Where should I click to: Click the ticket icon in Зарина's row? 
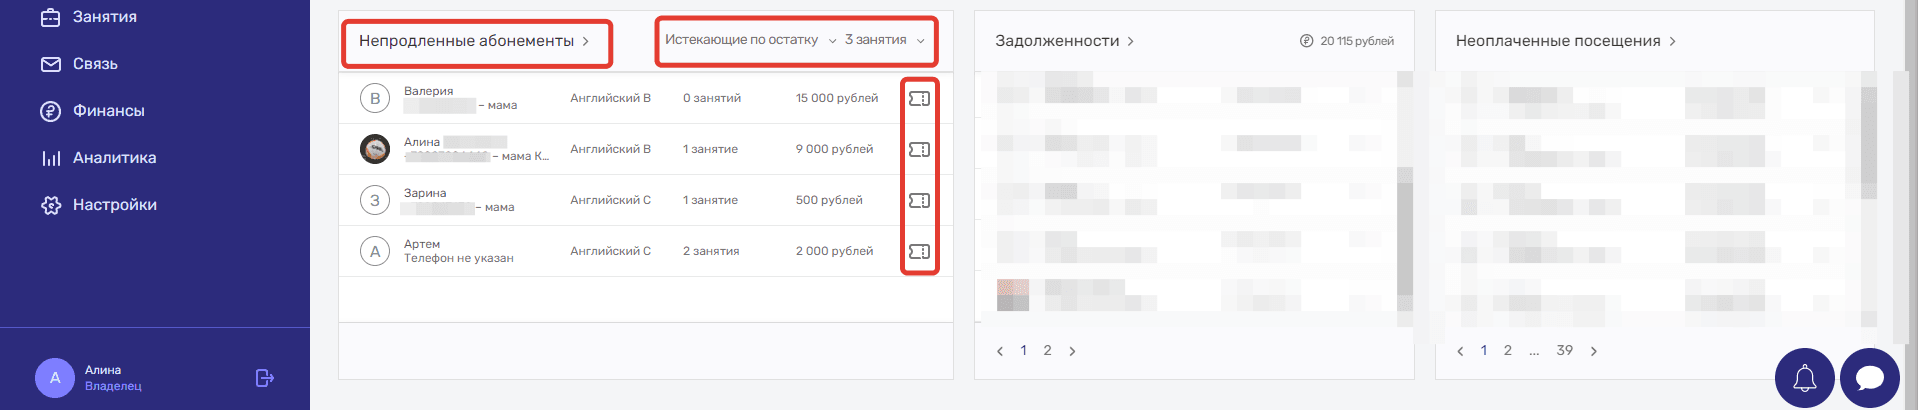919,200
